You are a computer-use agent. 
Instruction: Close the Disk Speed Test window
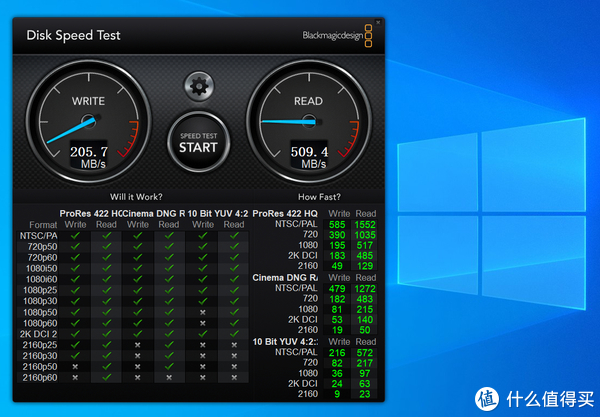(x=378, y=23)
